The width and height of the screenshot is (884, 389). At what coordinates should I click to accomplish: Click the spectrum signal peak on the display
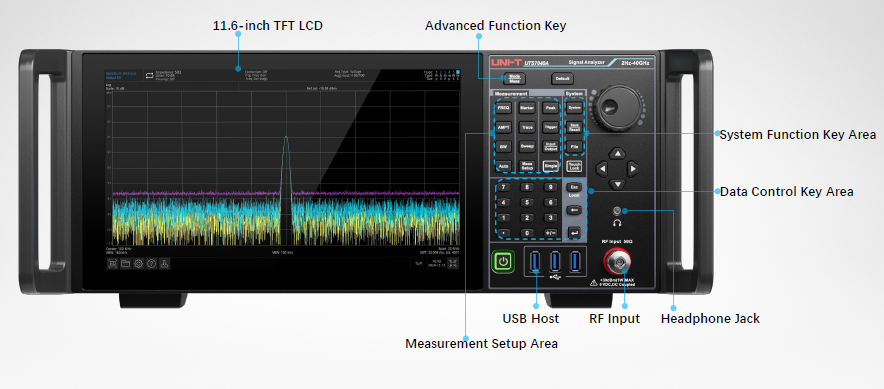click(x=286, y=138)
